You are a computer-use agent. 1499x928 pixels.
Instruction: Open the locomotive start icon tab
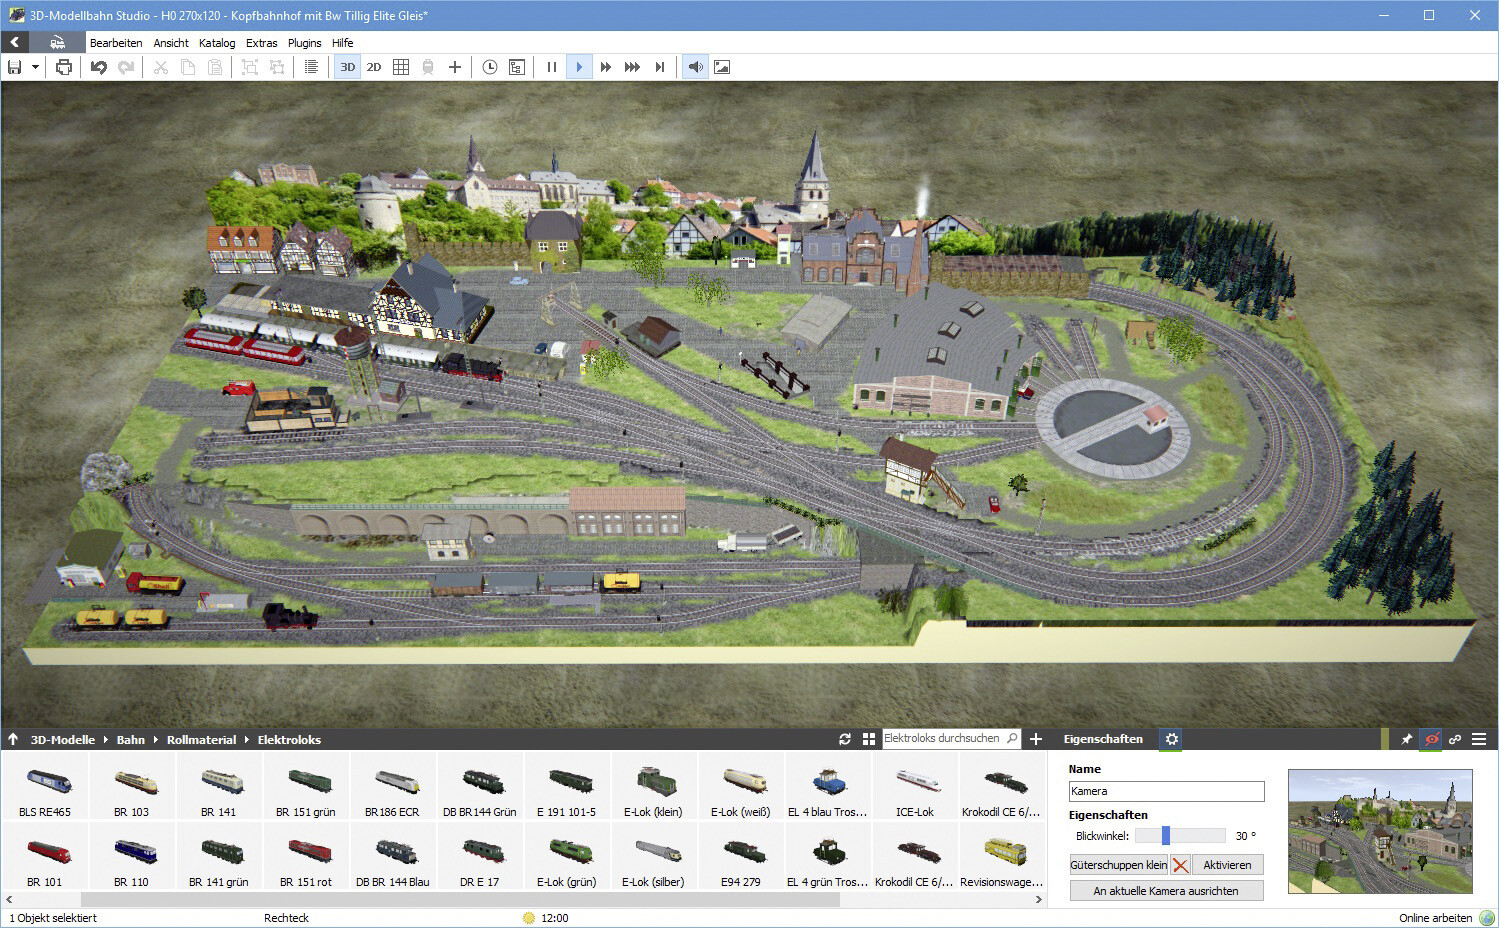[57, 42]
